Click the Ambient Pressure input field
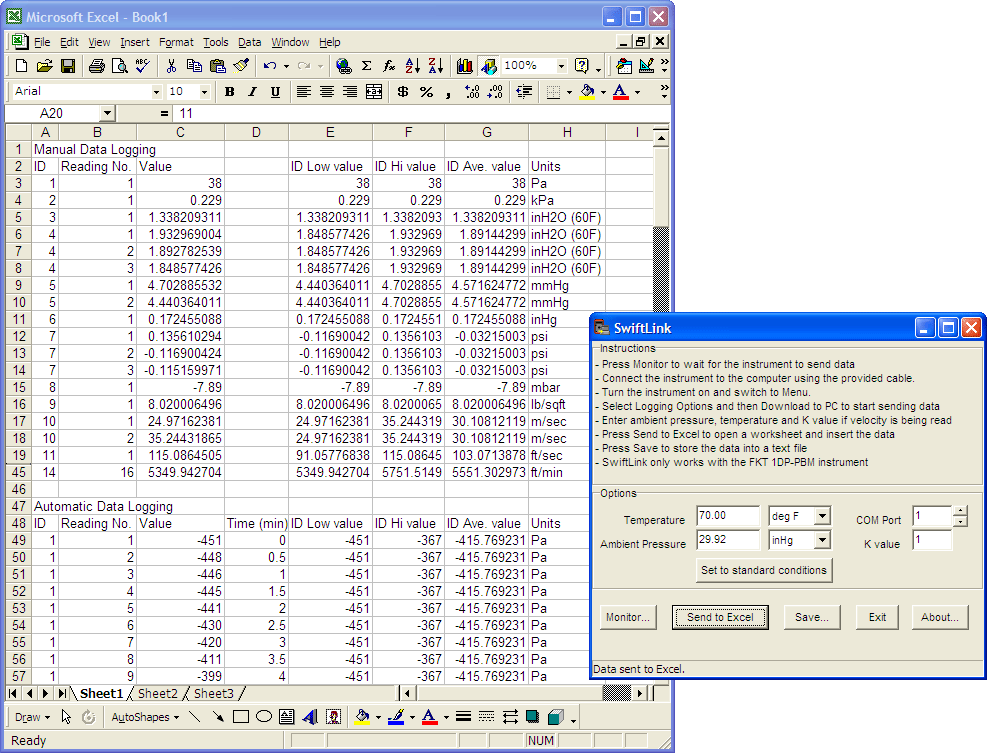 pos(728,540)
